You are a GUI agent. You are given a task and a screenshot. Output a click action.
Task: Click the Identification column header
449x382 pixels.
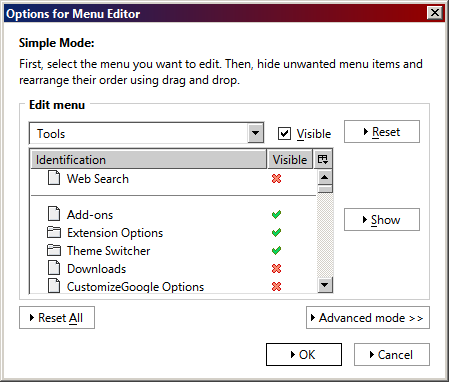click(x=149, y=159)
